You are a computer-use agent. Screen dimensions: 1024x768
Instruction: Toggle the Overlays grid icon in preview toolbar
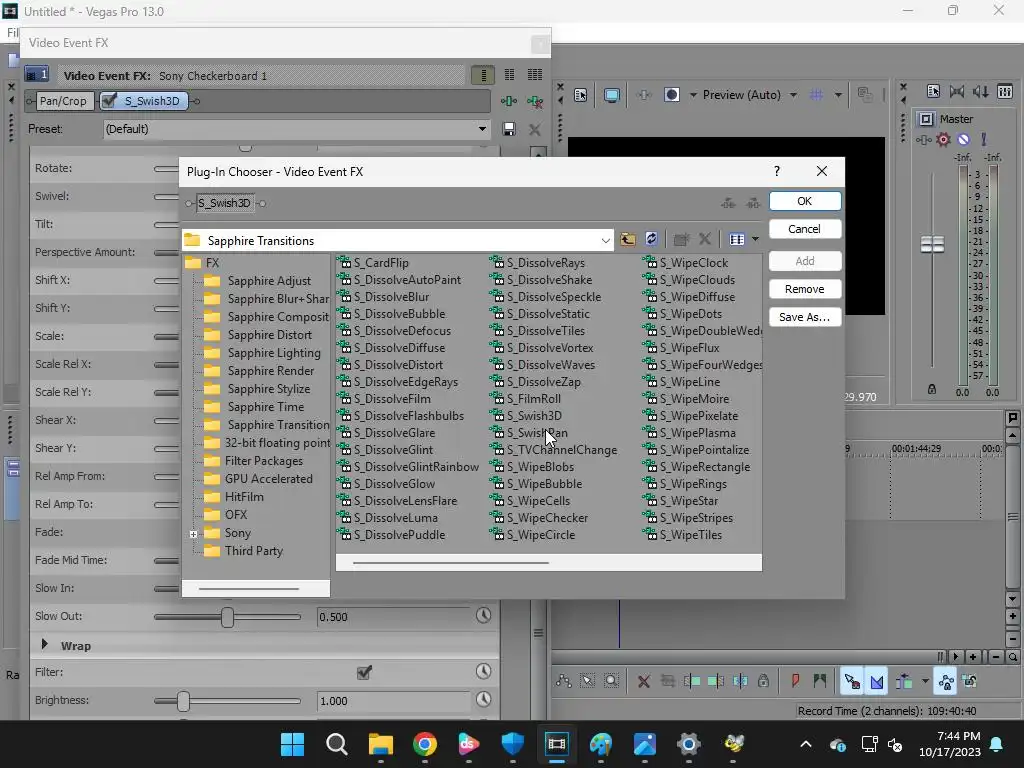tap(816, 95)
